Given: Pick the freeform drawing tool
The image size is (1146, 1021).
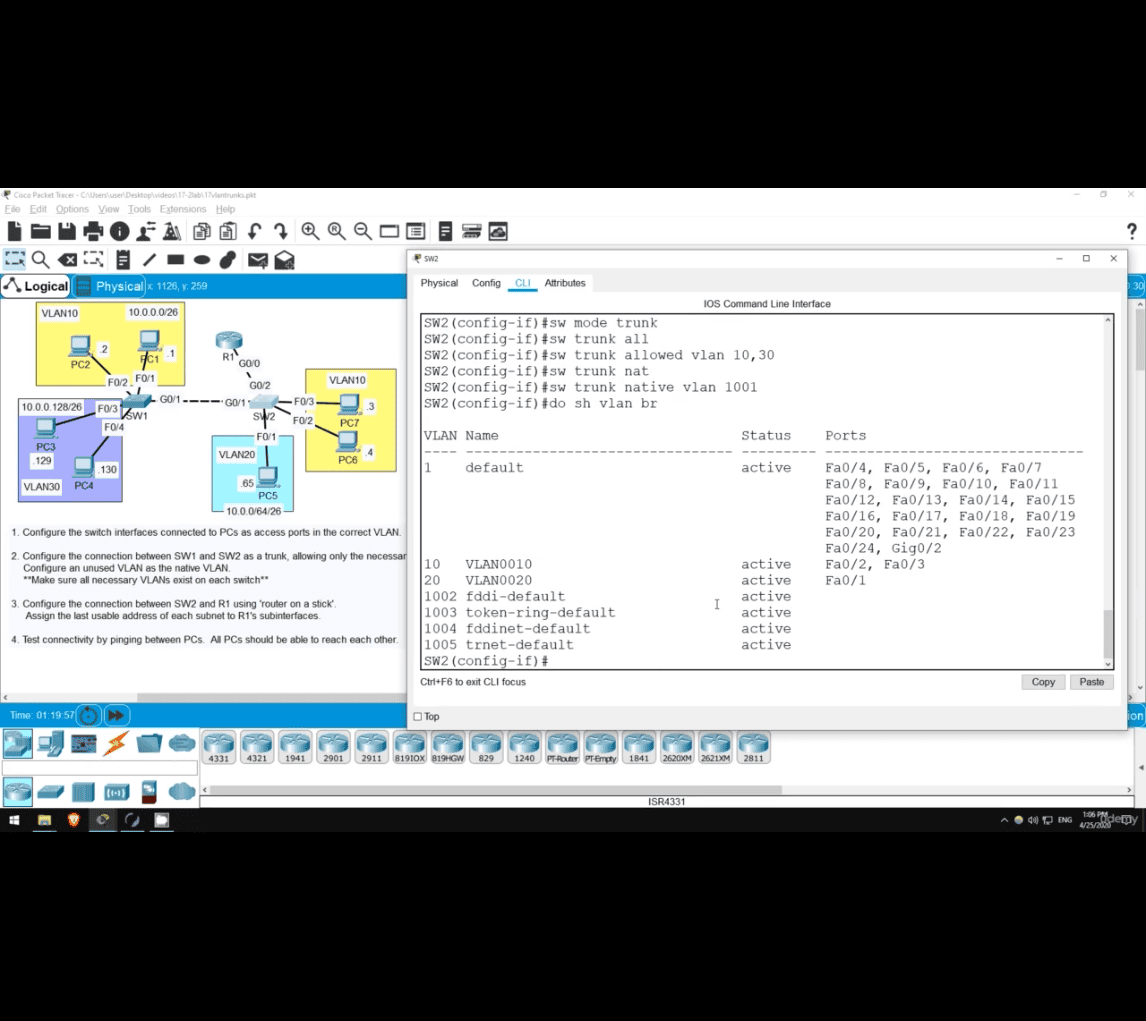Looking at the screenshot, I should coord(228,259).
